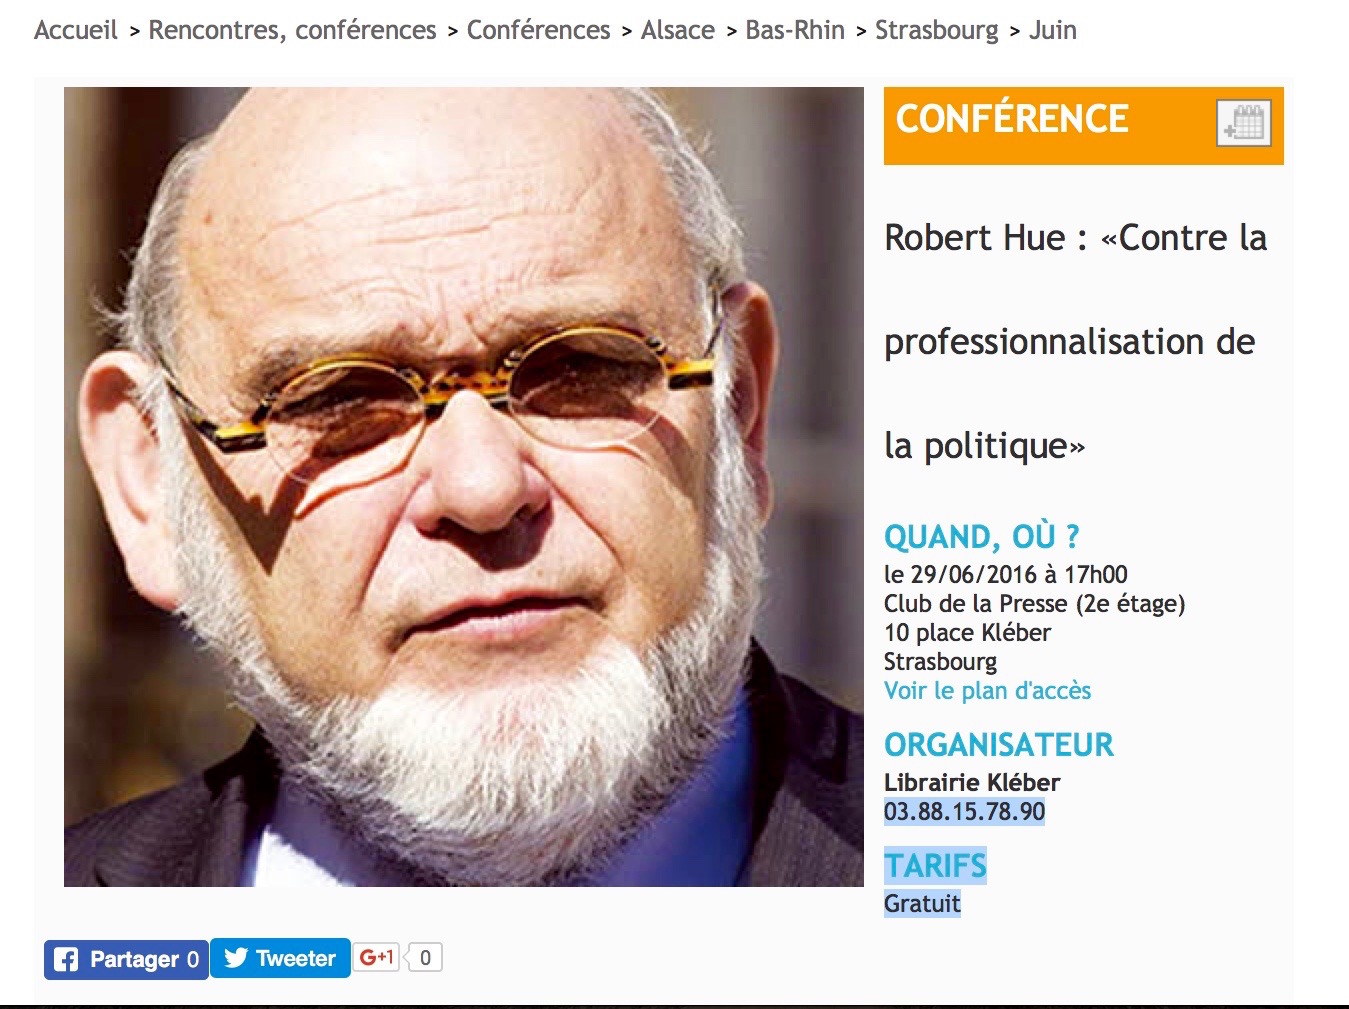Click the Librairie Kléber organizer name

tap(971, 783)
